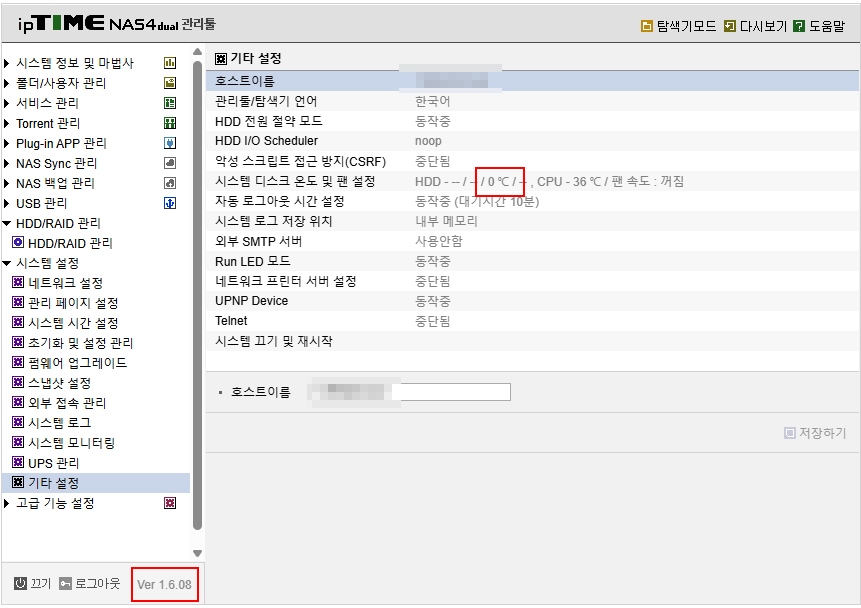
Task: Click the 로그아웃 text link
Action: [x=97, y=583]
